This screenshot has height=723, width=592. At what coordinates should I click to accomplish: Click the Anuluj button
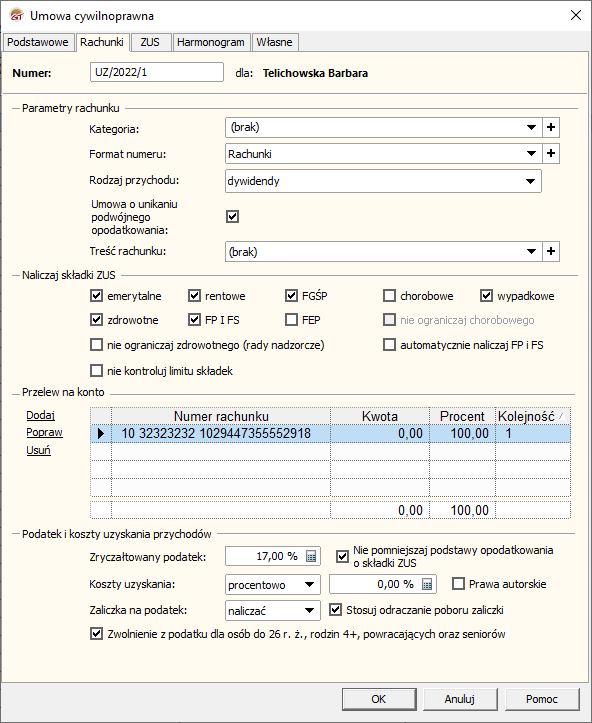(x=460, y=699)
